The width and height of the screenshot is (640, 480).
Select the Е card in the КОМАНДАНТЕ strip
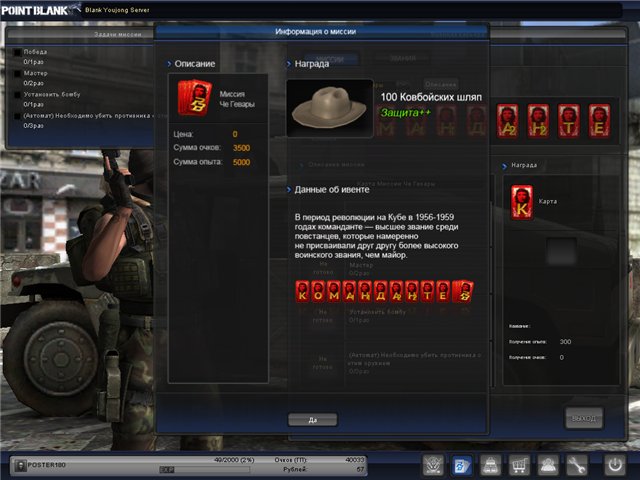pyautogui.click(x=443, y=291)
